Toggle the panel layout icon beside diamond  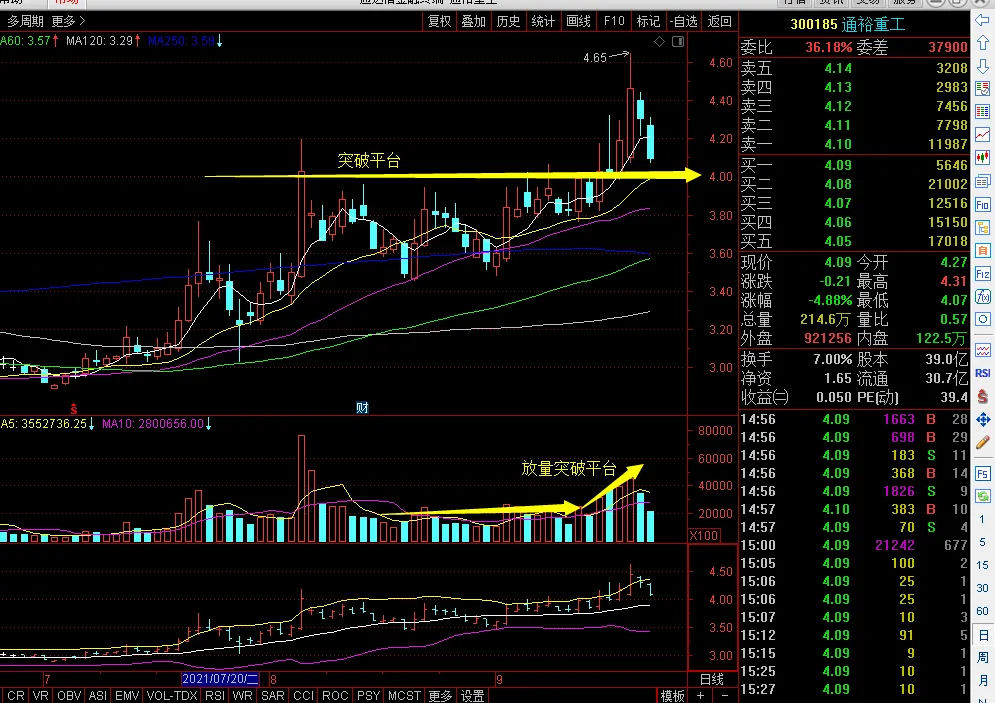click(x=678, y=42)
